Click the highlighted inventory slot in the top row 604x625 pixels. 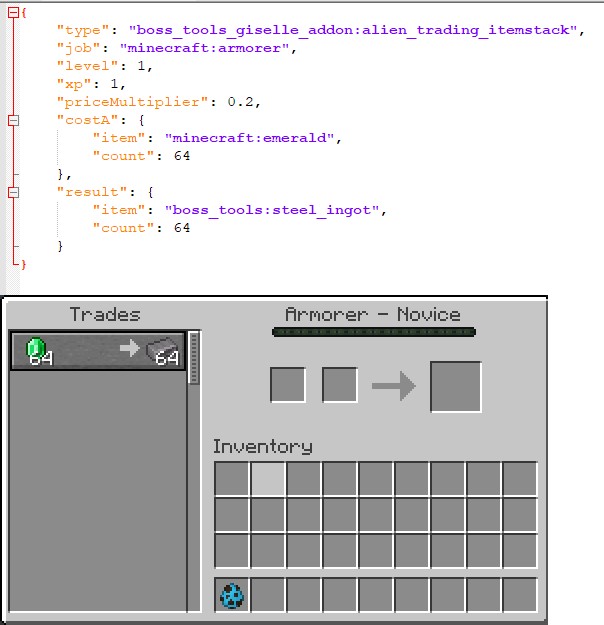[268, 479]
